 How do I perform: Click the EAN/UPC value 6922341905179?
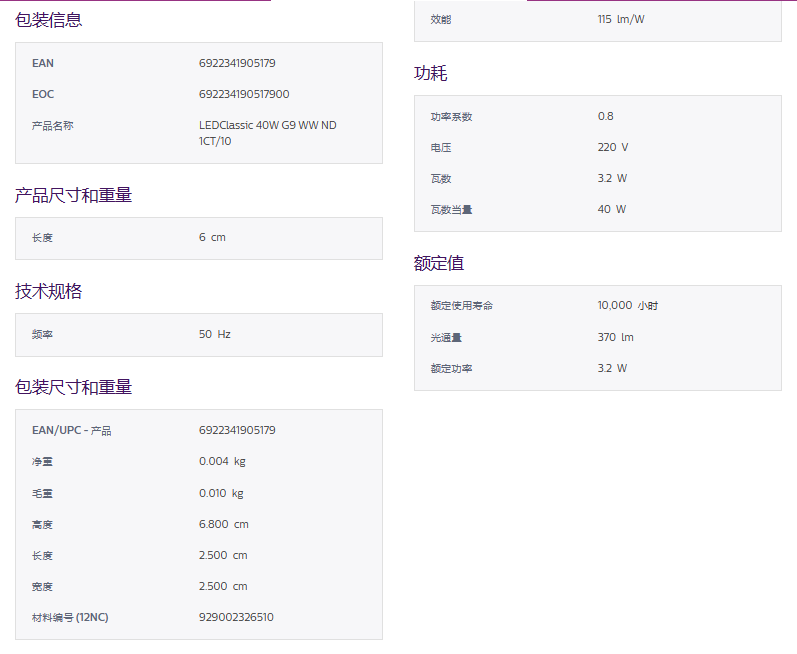237,430
